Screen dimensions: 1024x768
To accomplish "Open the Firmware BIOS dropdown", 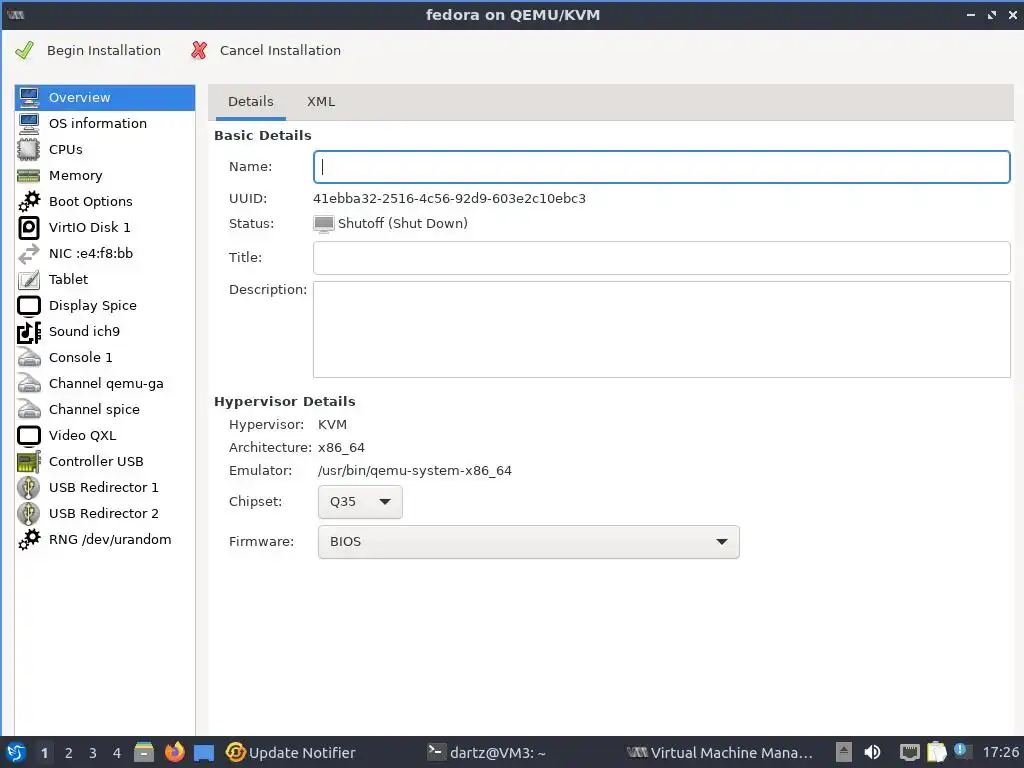I will 528,542.
